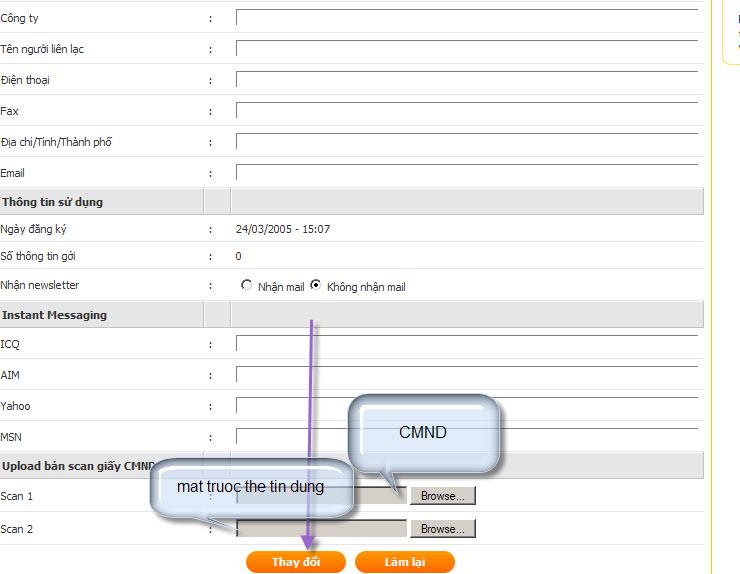Image resolution: width=740 pixels, height=574 pixels.
Task: Select the Nhận mail radio button
Action: pyautogui.click(x=247, y=286)
